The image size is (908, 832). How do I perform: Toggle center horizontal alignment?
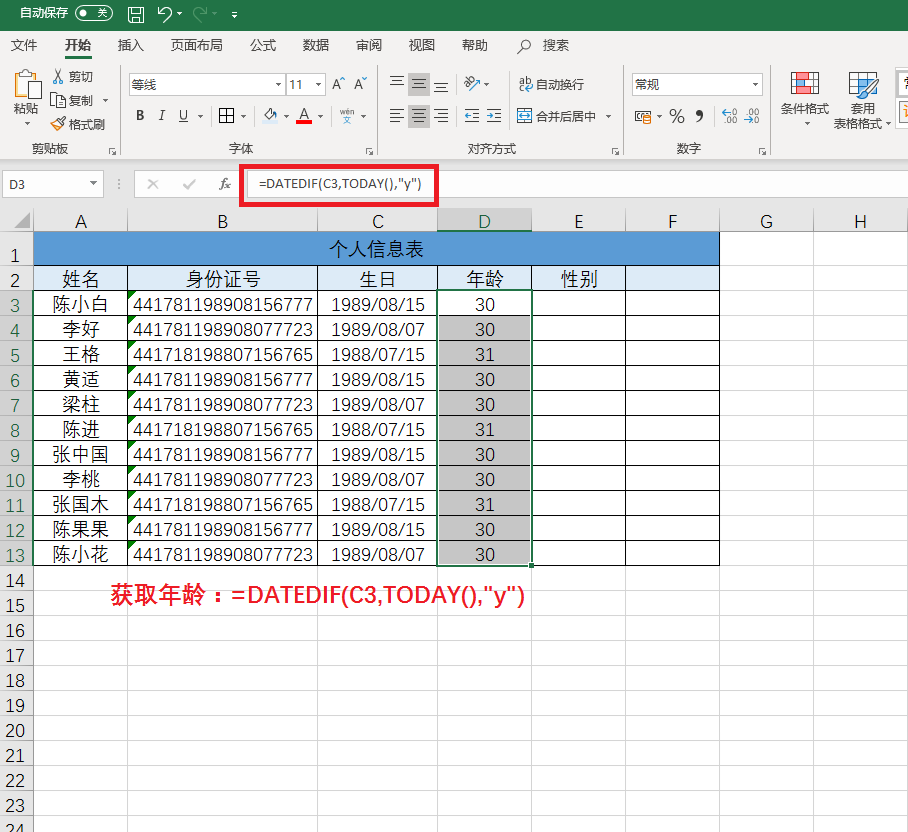click(x=419, y=116)
